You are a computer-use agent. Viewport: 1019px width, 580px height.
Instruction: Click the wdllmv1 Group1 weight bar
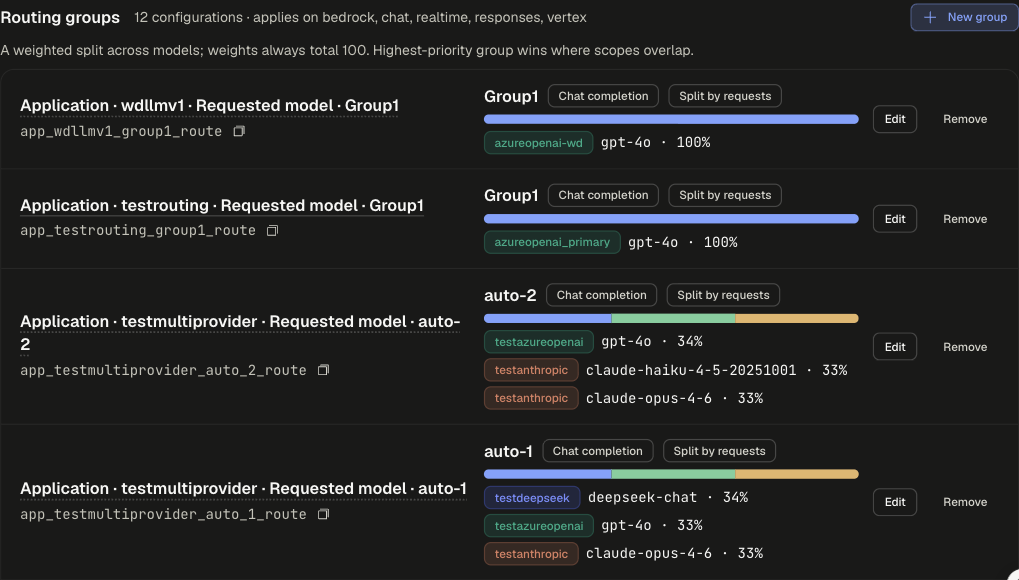coord(671,119)
